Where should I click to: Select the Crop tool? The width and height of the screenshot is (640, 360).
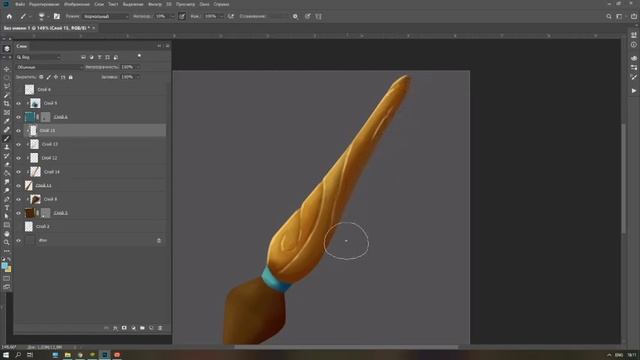click(7, 104)
